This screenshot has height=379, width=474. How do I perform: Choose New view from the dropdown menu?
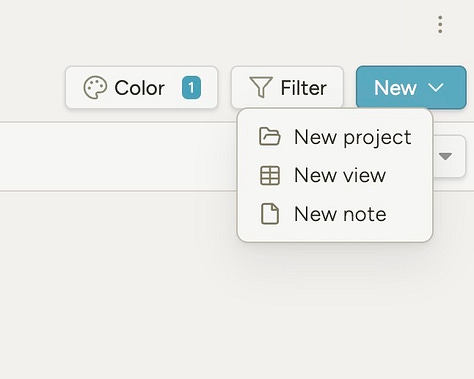coord(335,175)
